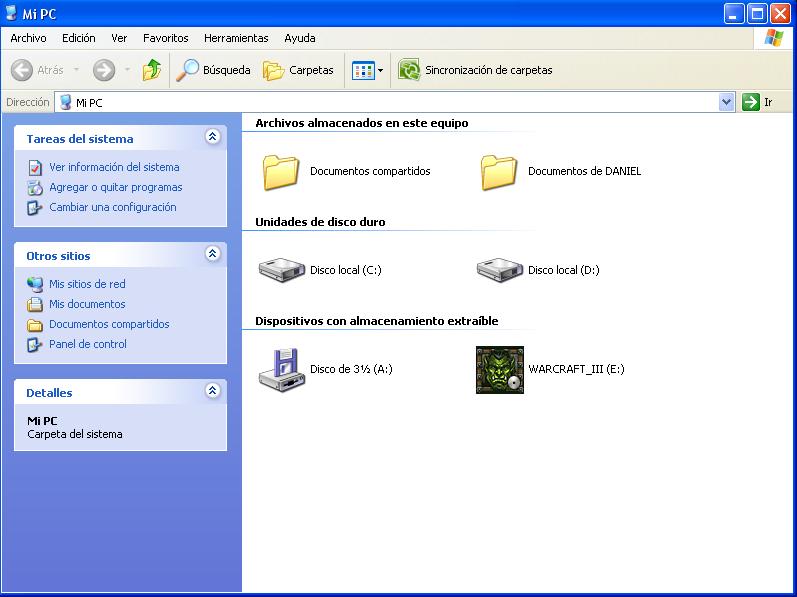
Task: Click the Up folder arrow icon
Action: point(151,70)
